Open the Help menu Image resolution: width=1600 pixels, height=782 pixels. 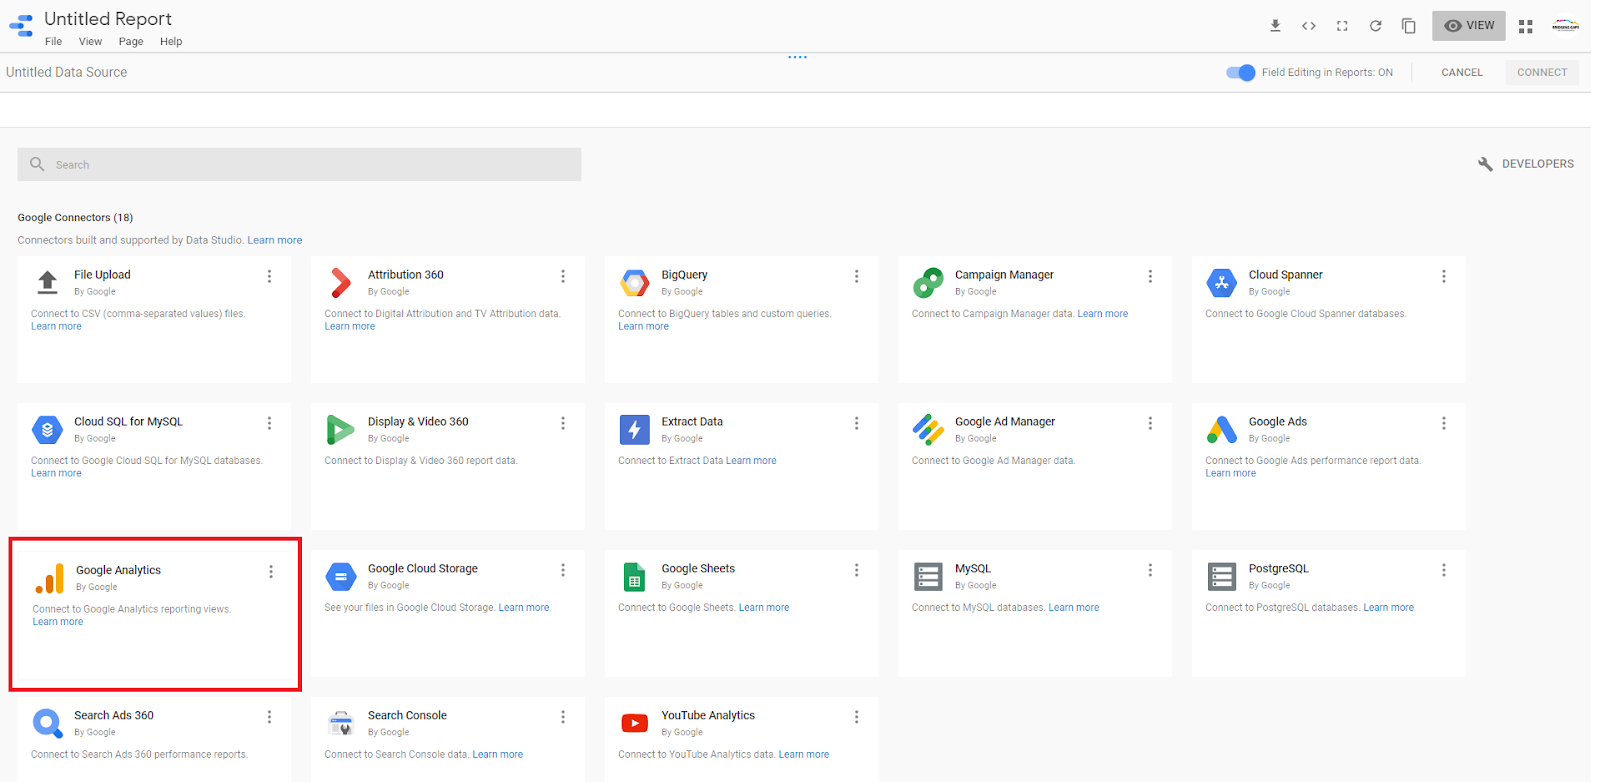pyautogui.click(x=171, y=42)
